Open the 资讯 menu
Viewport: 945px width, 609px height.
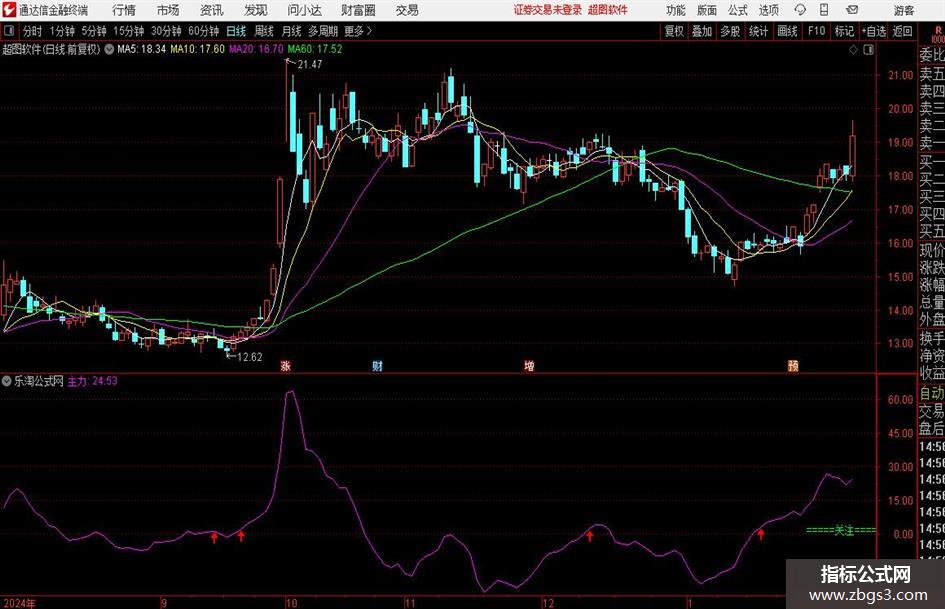(212, 10)
